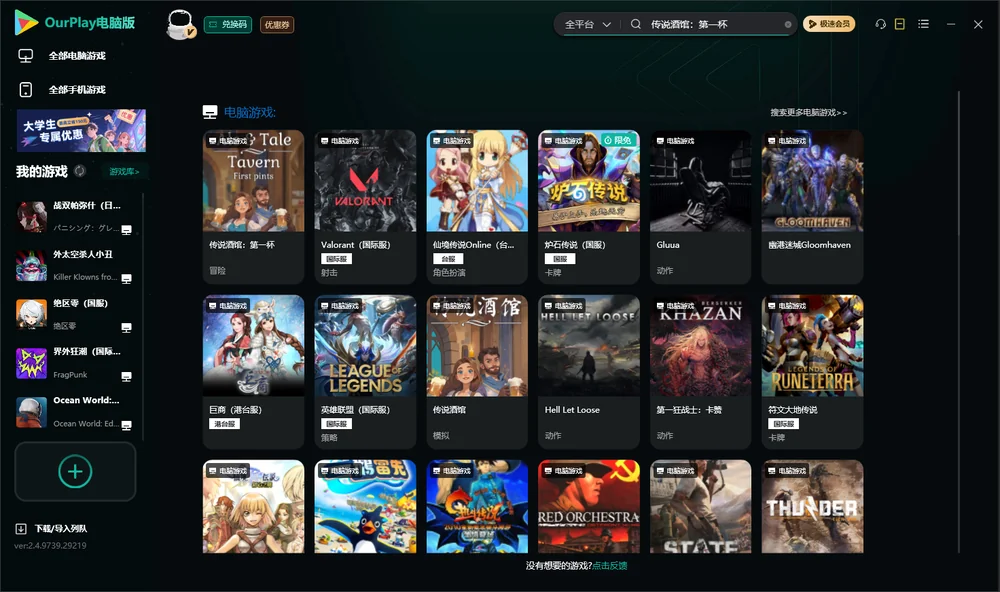
Task: Click 电脑游戏 badge on Gluua card
Action: pyautogui.click(x=676, y=140)
